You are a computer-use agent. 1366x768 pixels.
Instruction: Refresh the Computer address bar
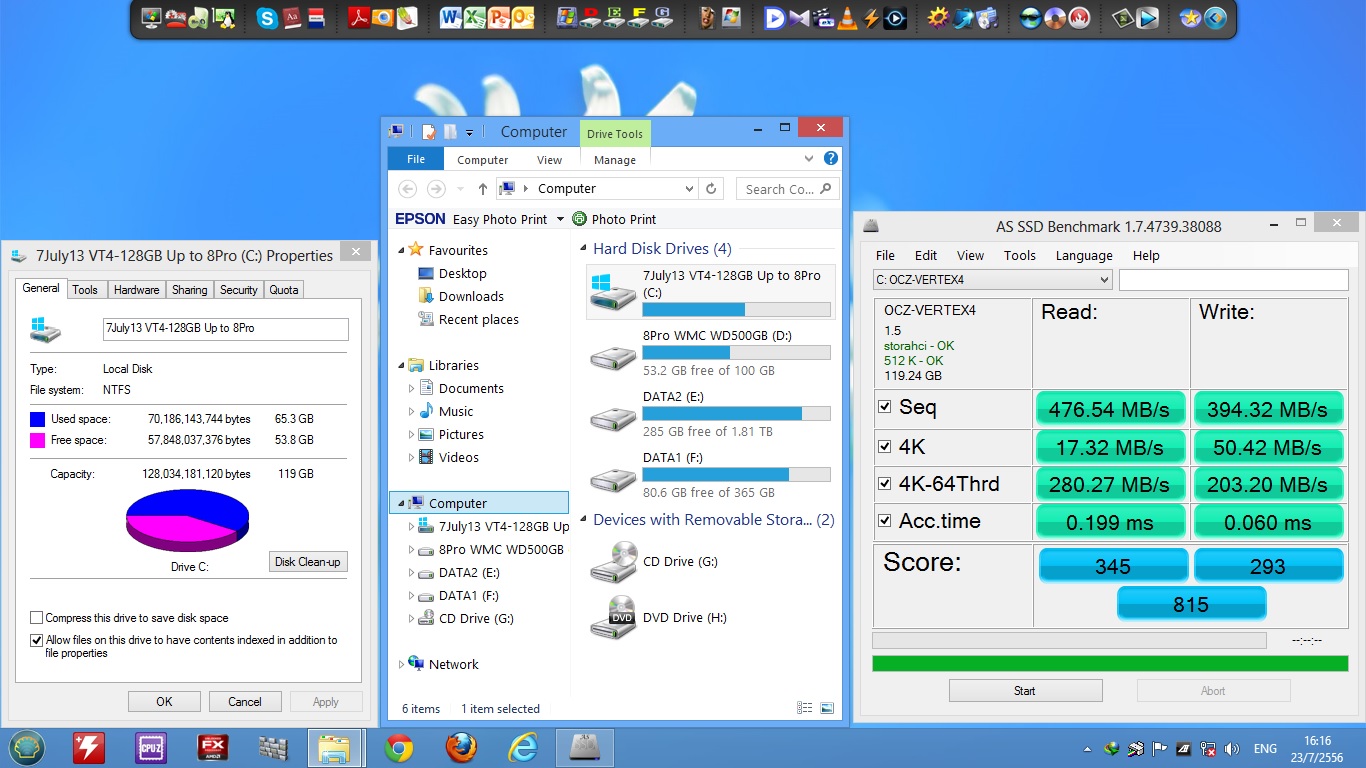click(x=711, y=188)
